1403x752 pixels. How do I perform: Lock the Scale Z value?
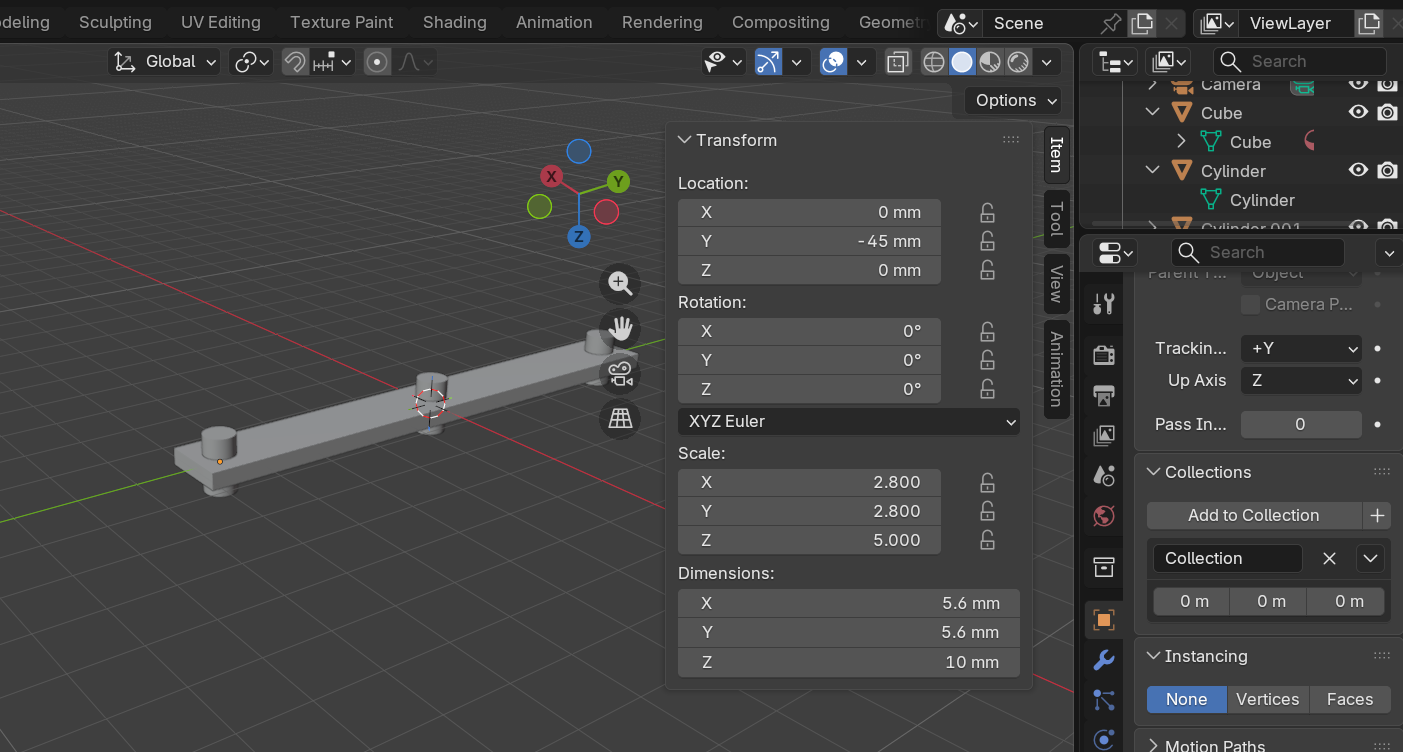pyautogui.click(x=987, y=540)
